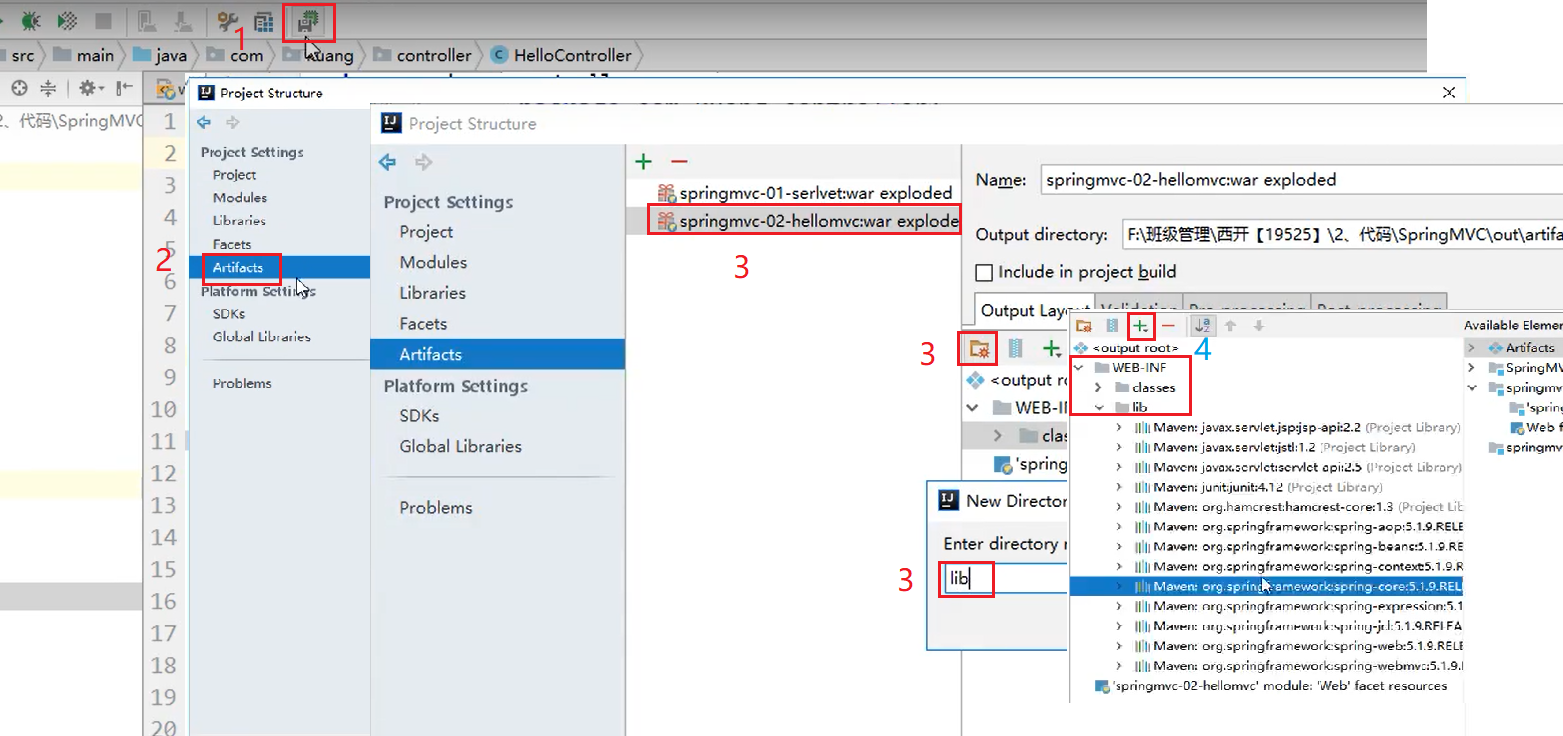
Task: Create directory icon beside step 3 marker
Action: 979,348
